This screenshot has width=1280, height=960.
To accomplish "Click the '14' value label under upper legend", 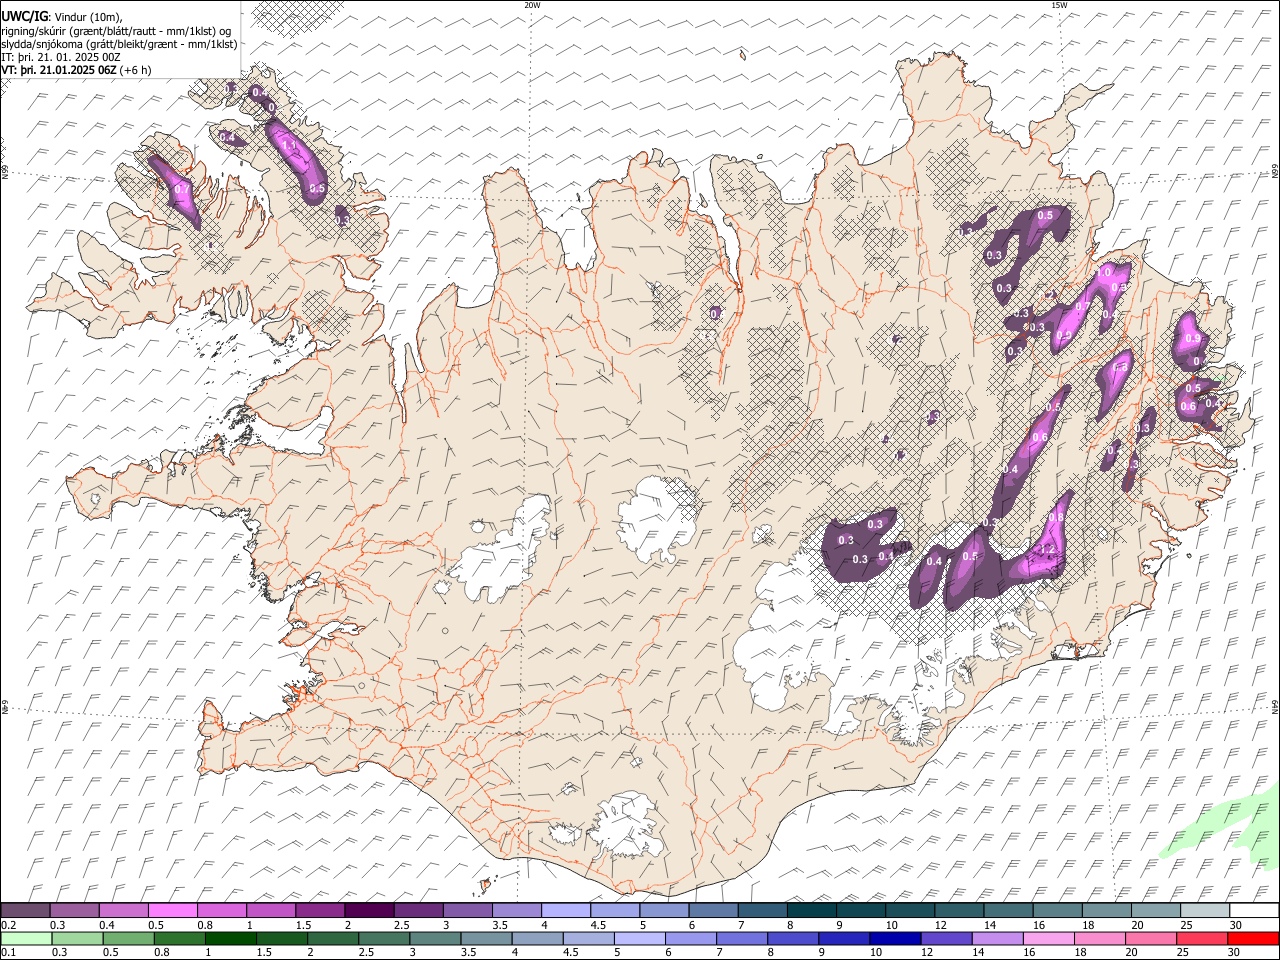I will click(989, 925).
